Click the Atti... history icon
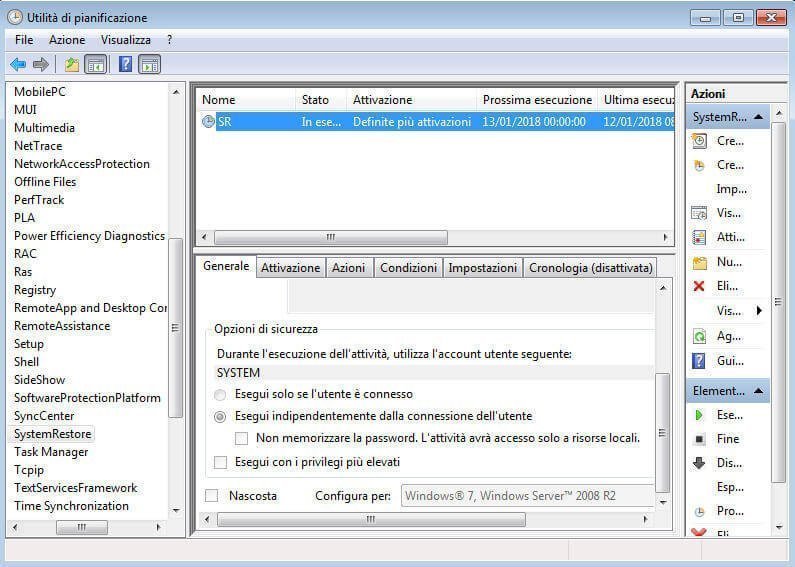Image resolution: width=795 pixels, height=567 pixels. 699,237
